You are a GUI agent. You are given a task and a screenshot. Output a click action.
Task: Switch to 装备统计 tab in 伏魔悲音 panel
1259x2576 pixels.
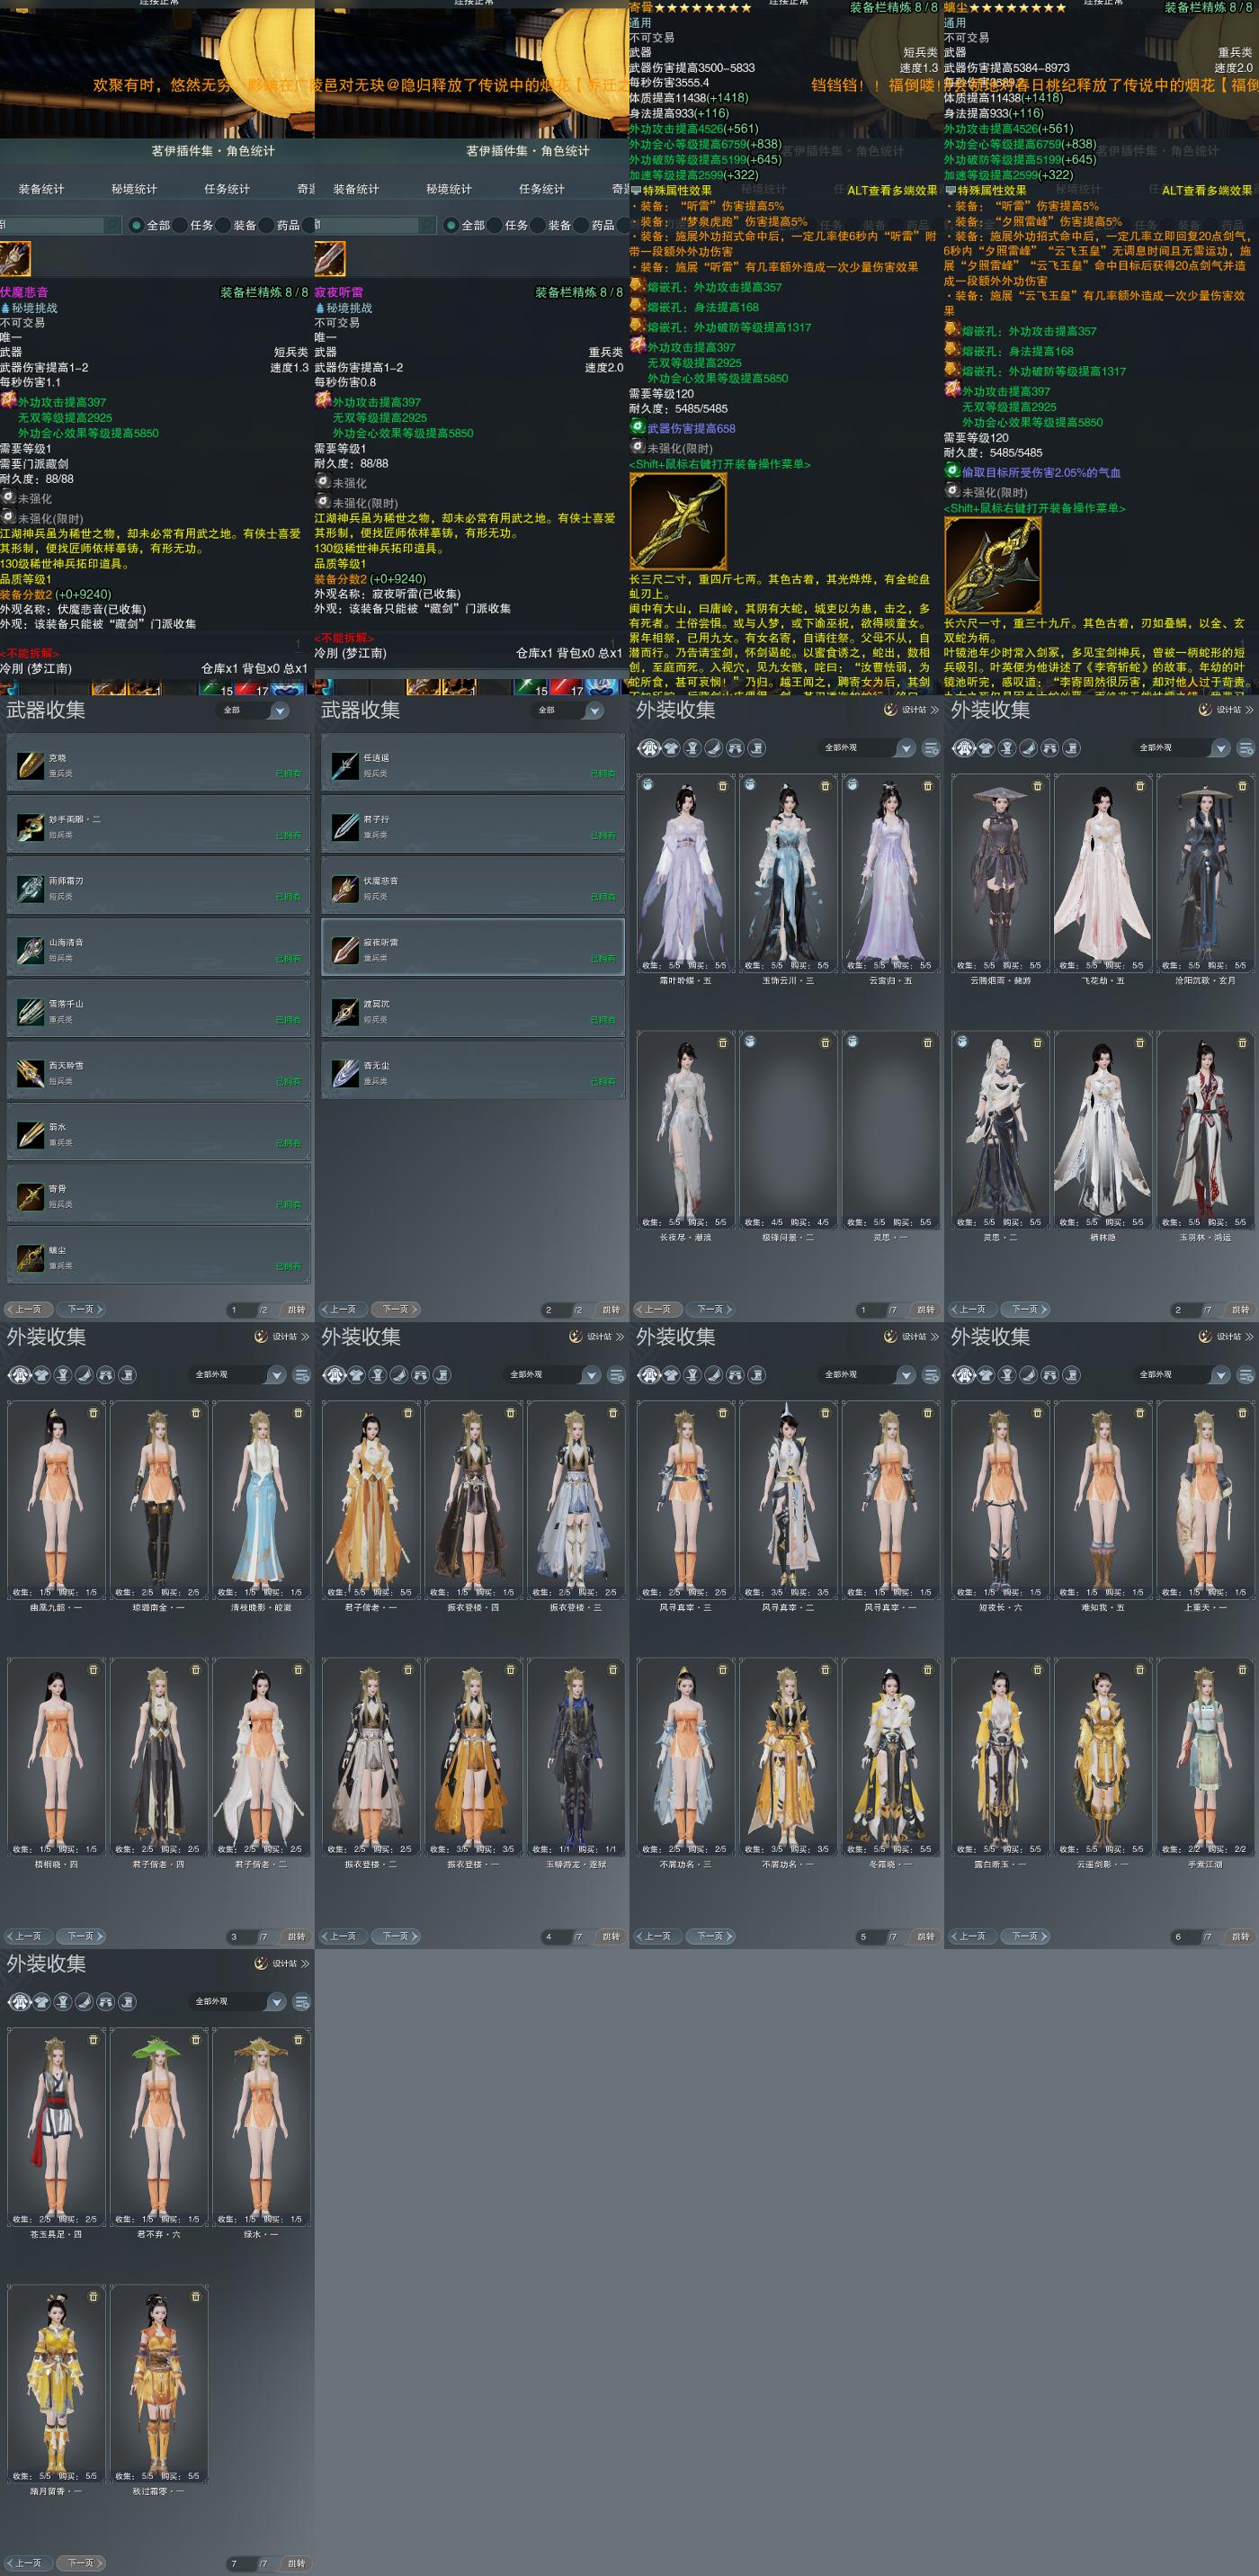click(x=41, y=189)
